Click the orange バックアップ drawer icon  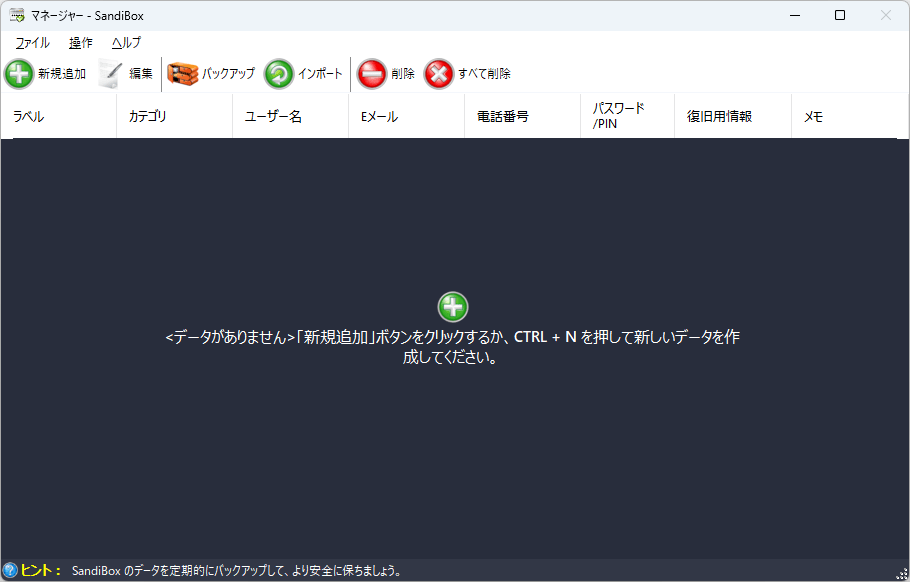(183, 74)
